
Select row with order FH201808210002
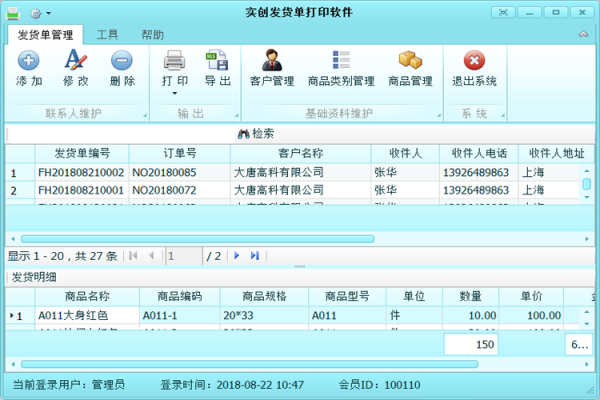pyautogui.click(x=81, y=172)
